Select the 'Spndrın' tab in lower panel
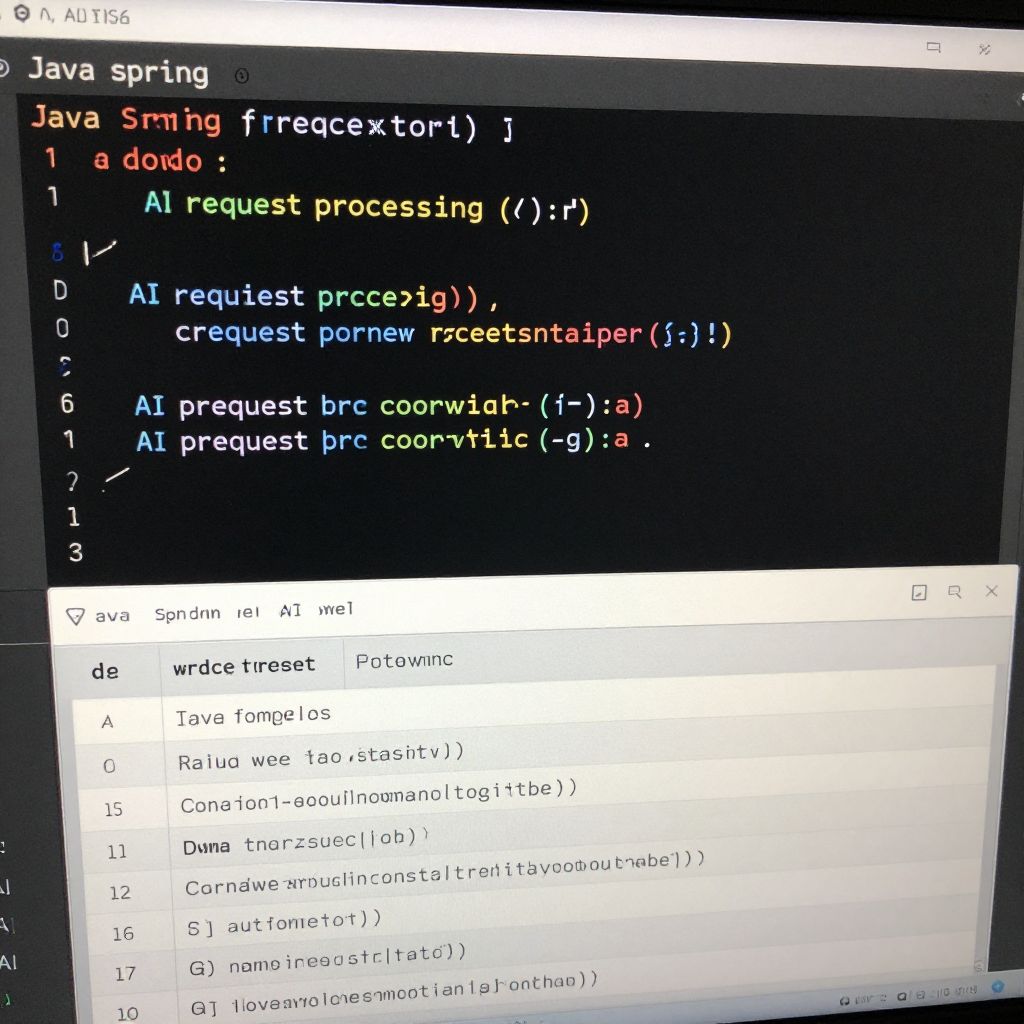 [187, 614]
